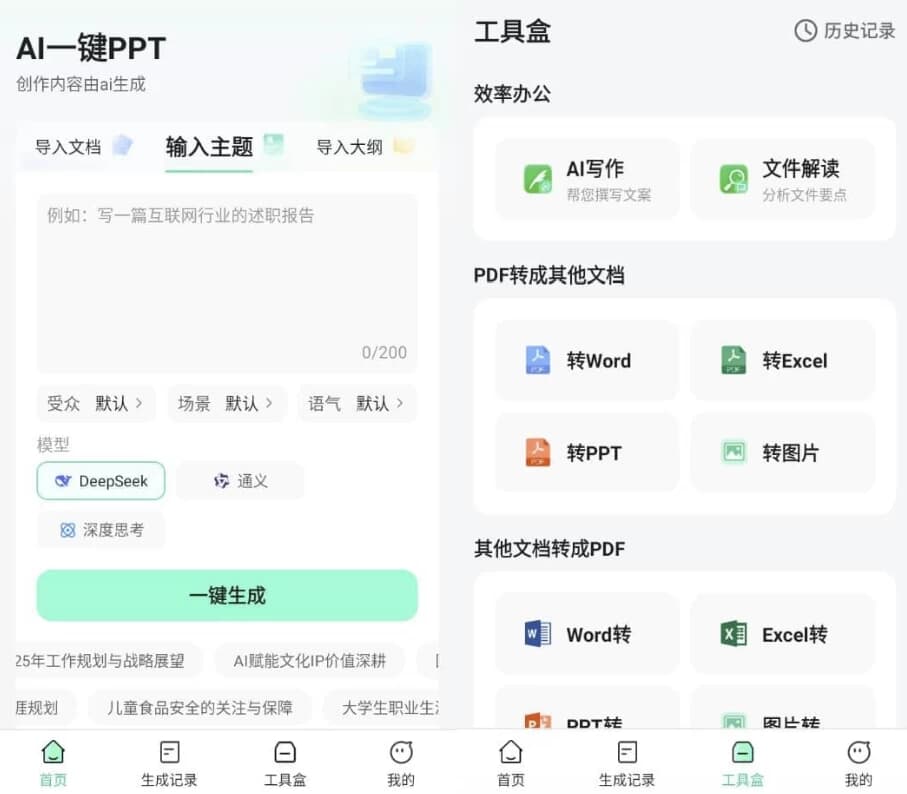Switch to the 通义 model
Image resolution: width=907 pixels, height=794 pixels.
239,481
